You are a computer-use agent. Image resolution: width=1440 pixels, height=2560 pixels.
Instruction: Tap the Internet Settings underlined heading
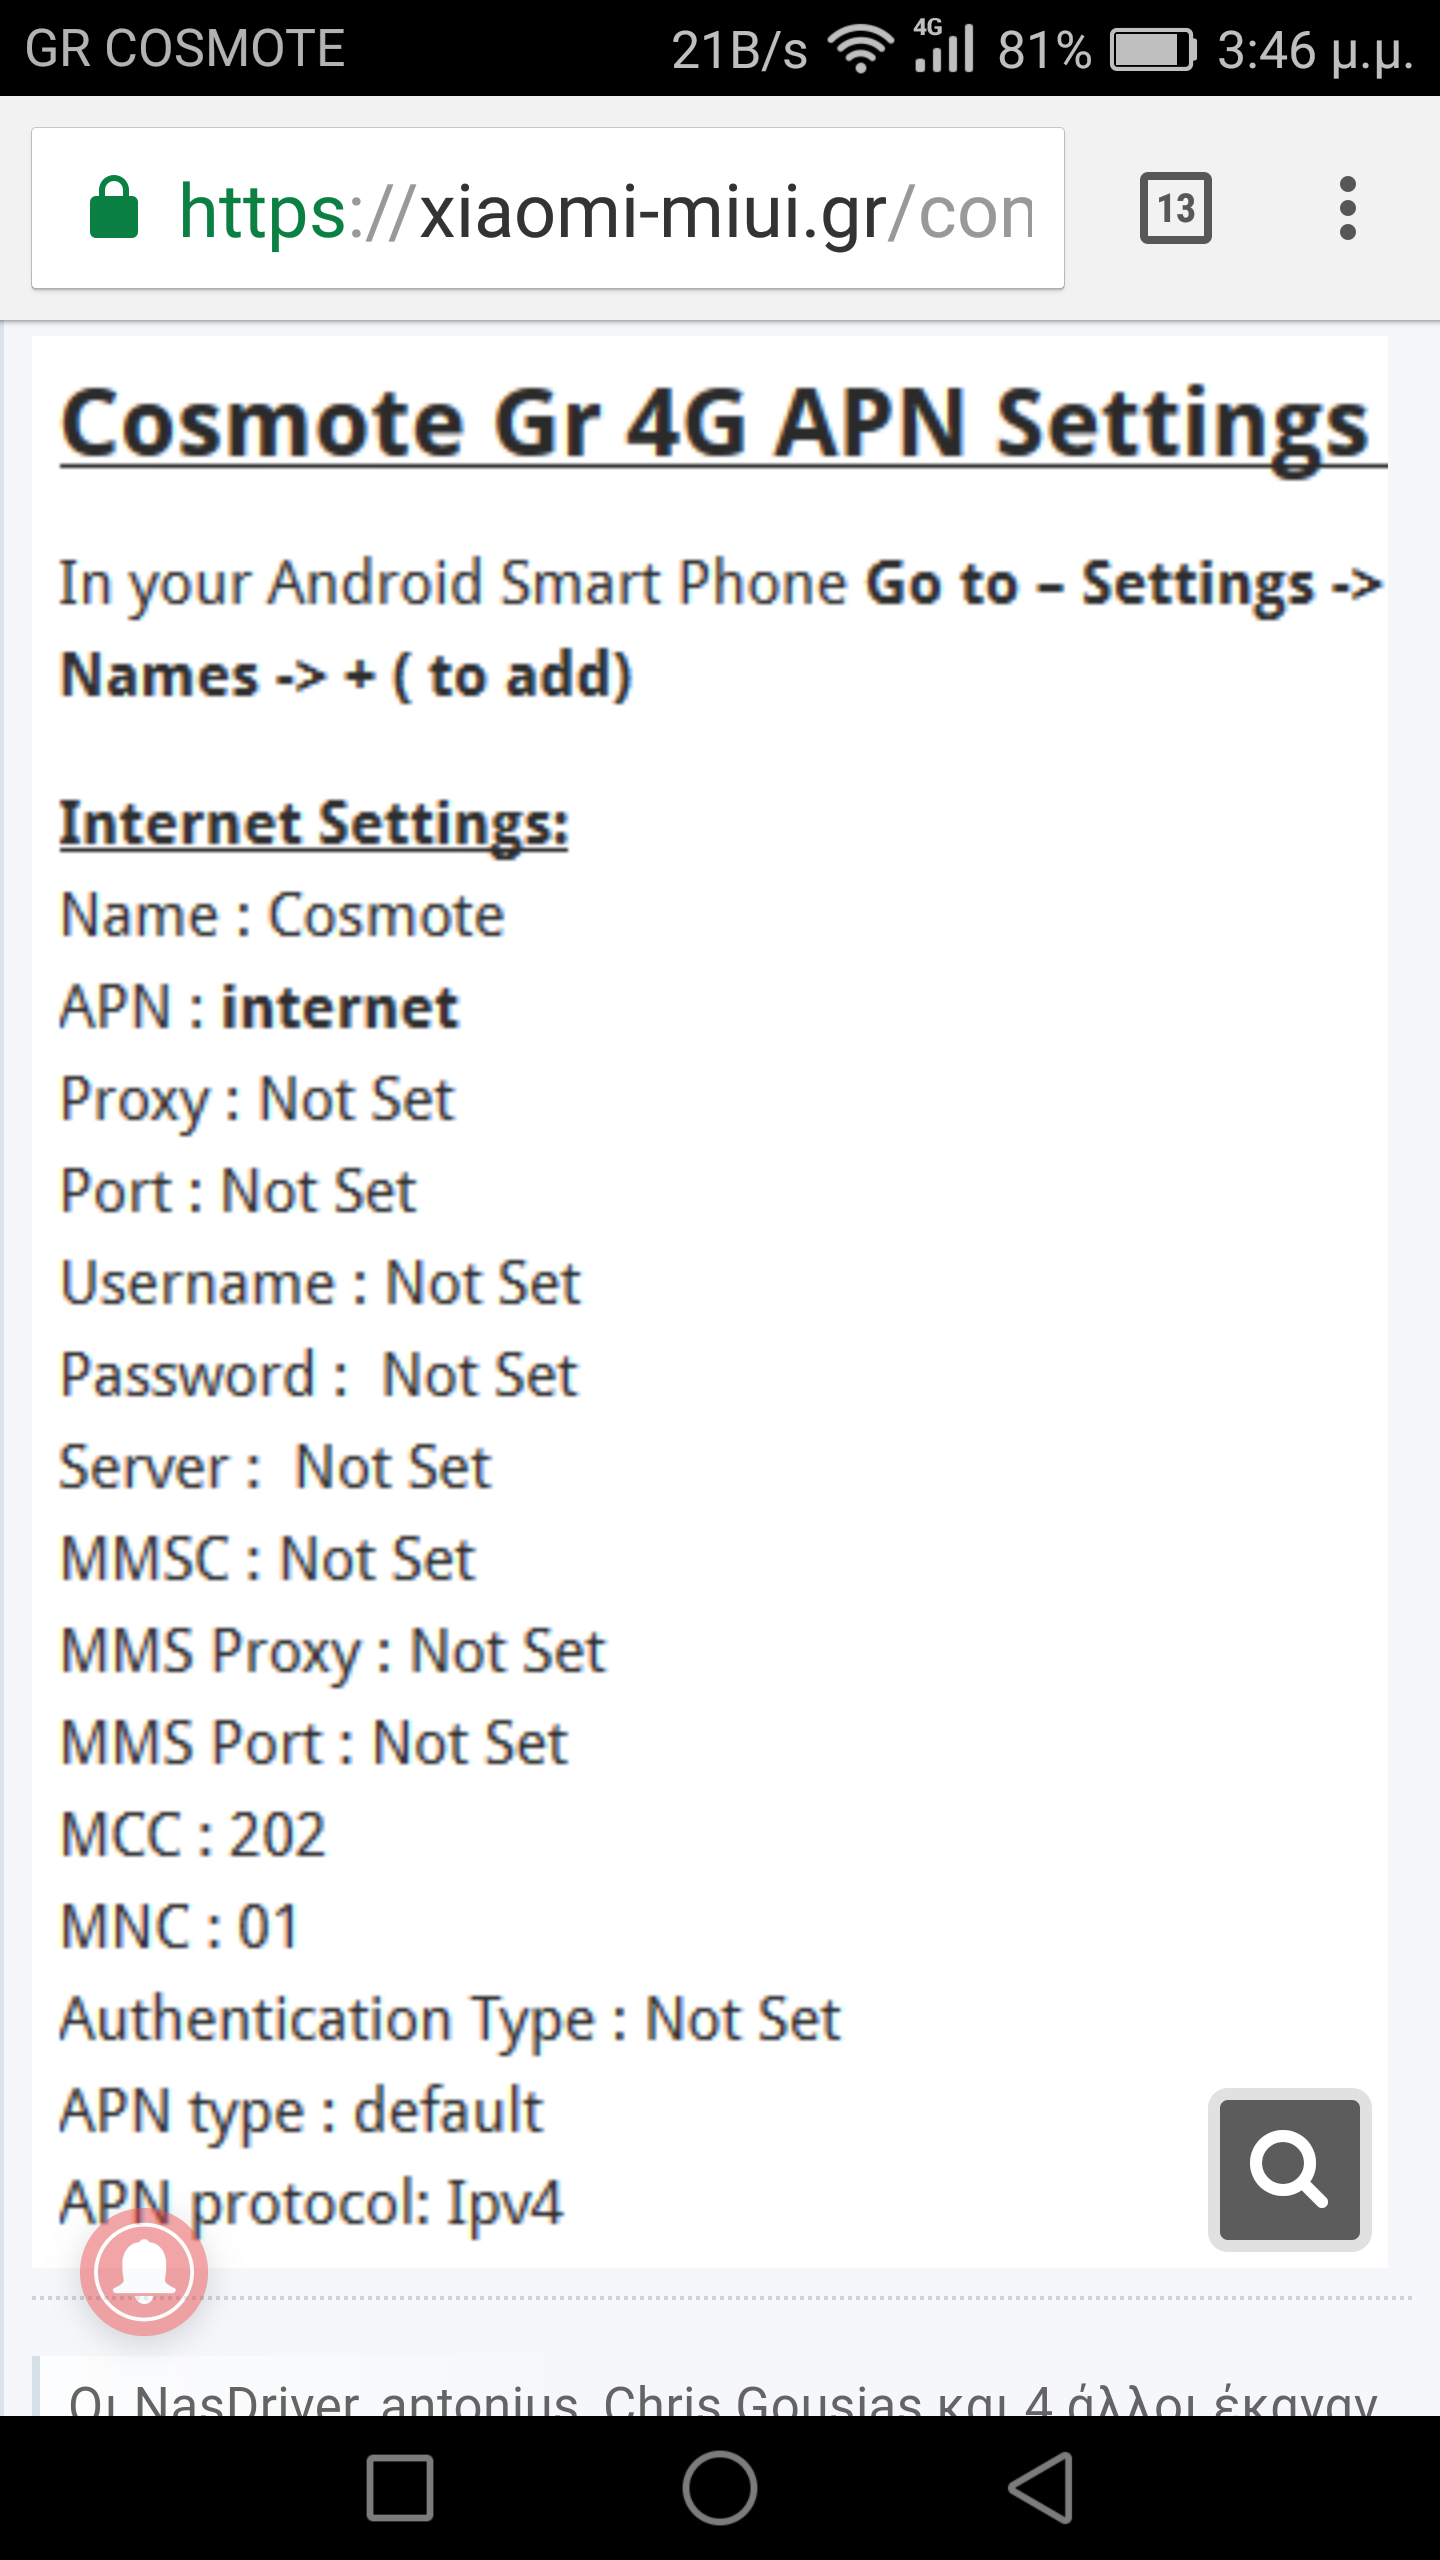[314, 824]
